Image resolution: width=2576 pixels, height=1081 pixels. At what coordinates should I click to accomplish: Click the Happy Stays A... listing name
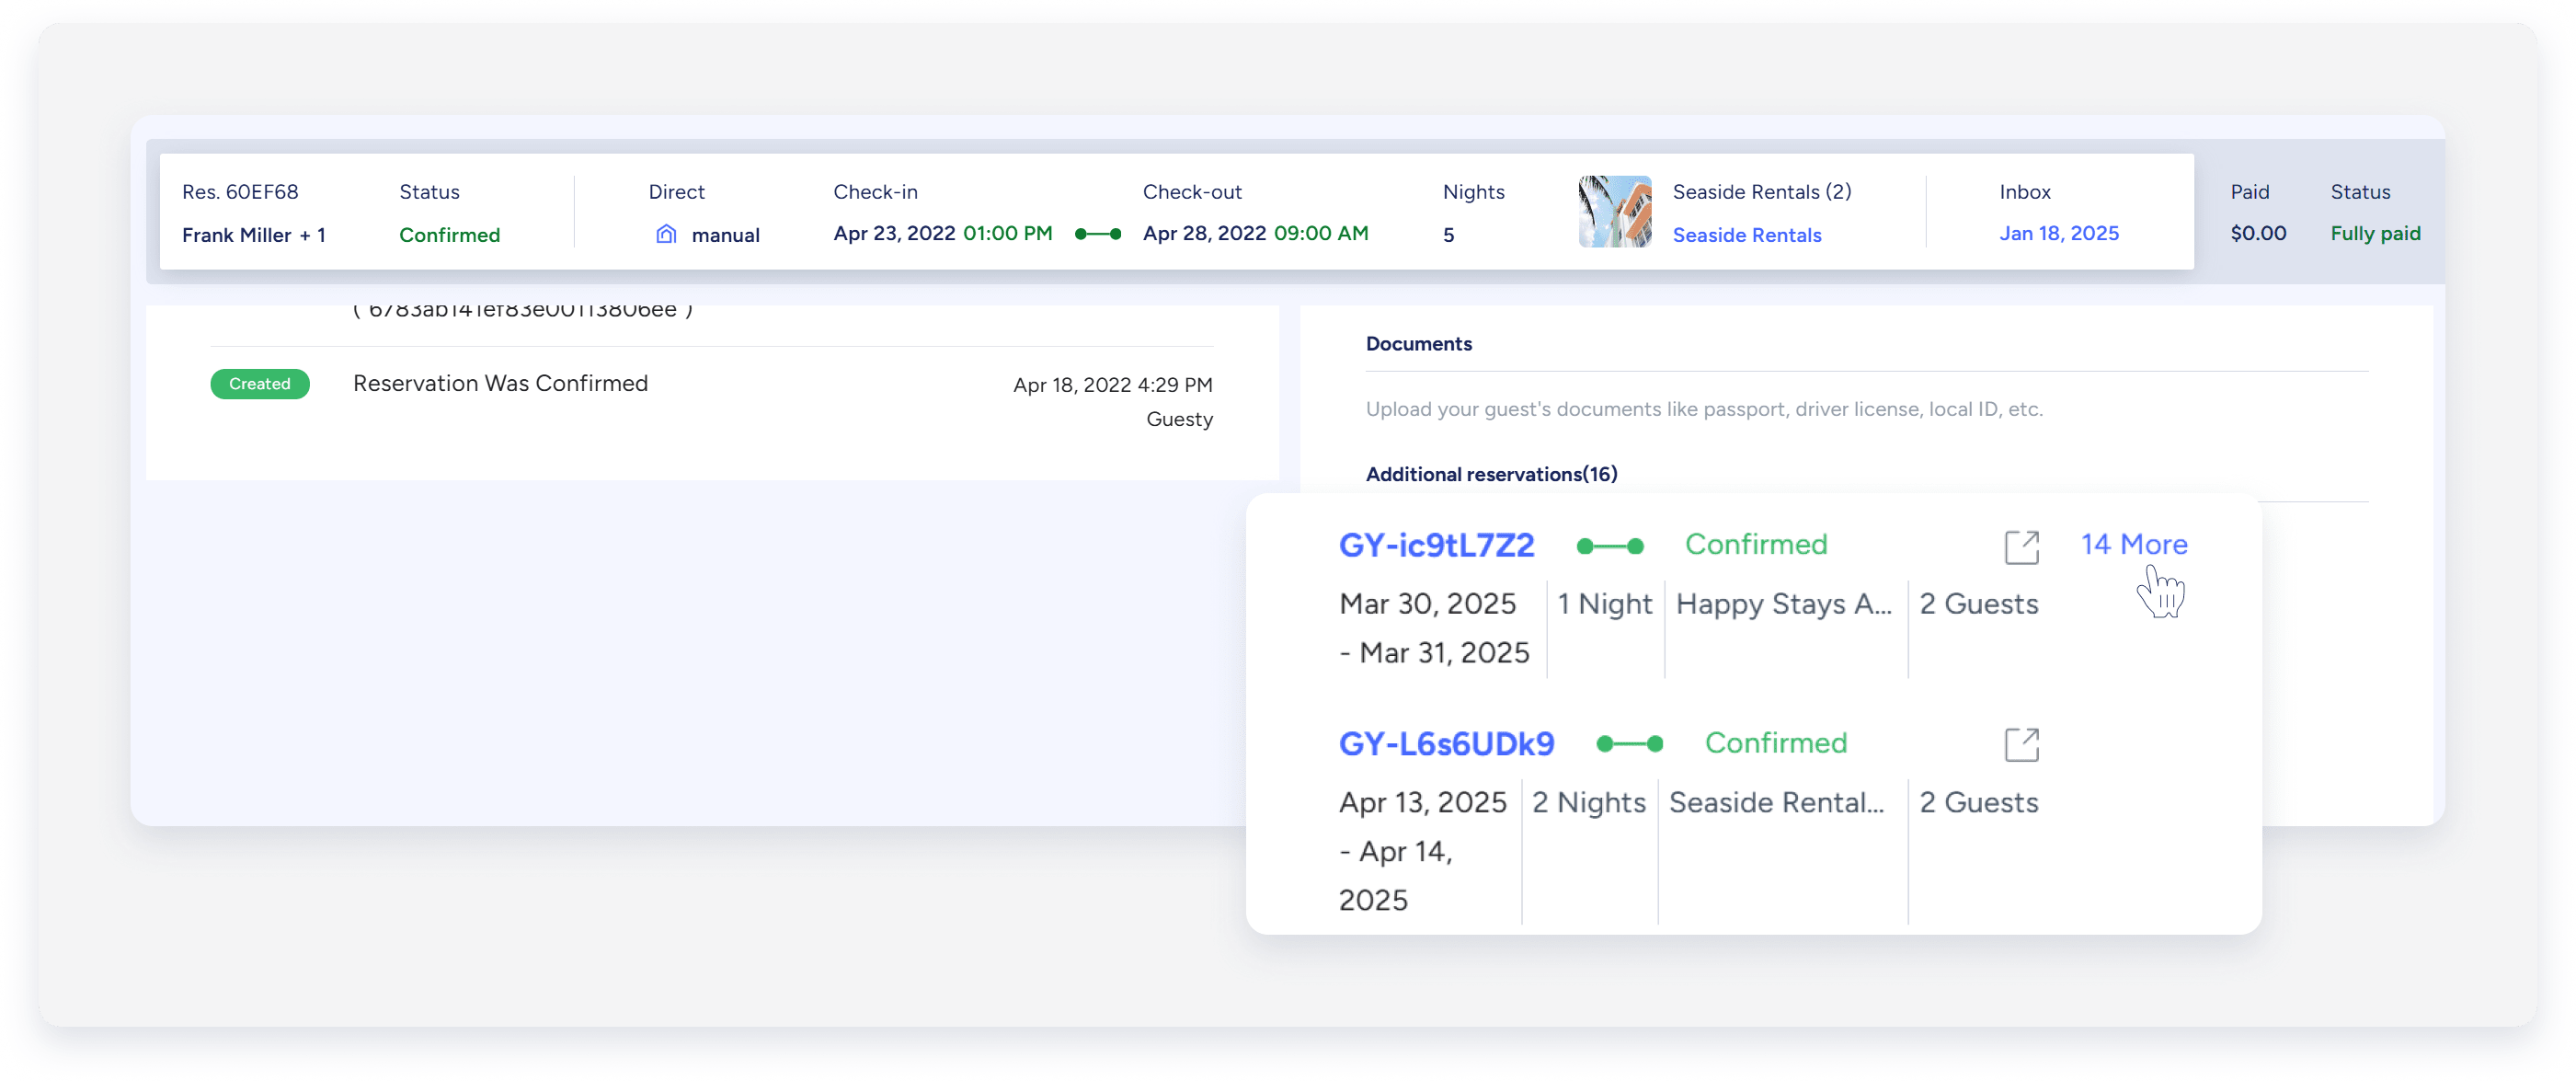click(x=1783, y=604)
